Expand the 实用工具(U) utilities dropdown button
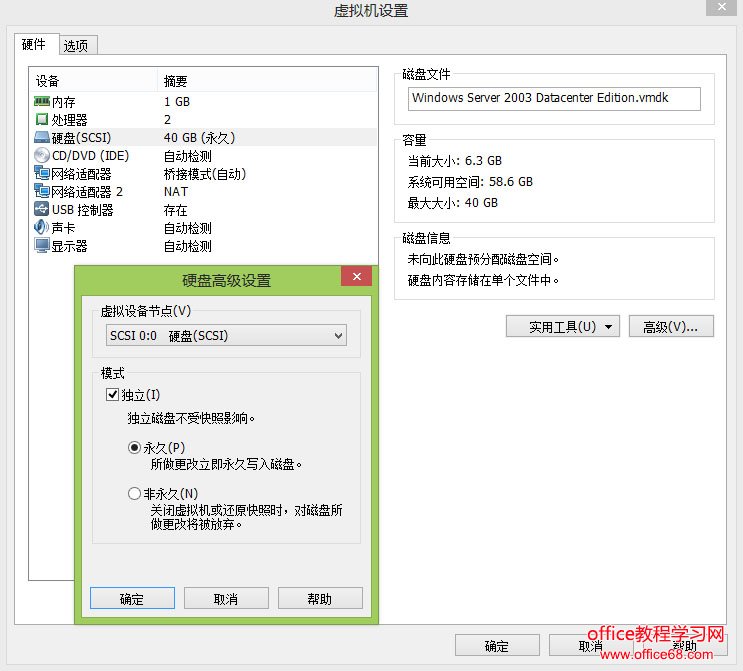743x671 pixels. (x=562, y=326)
